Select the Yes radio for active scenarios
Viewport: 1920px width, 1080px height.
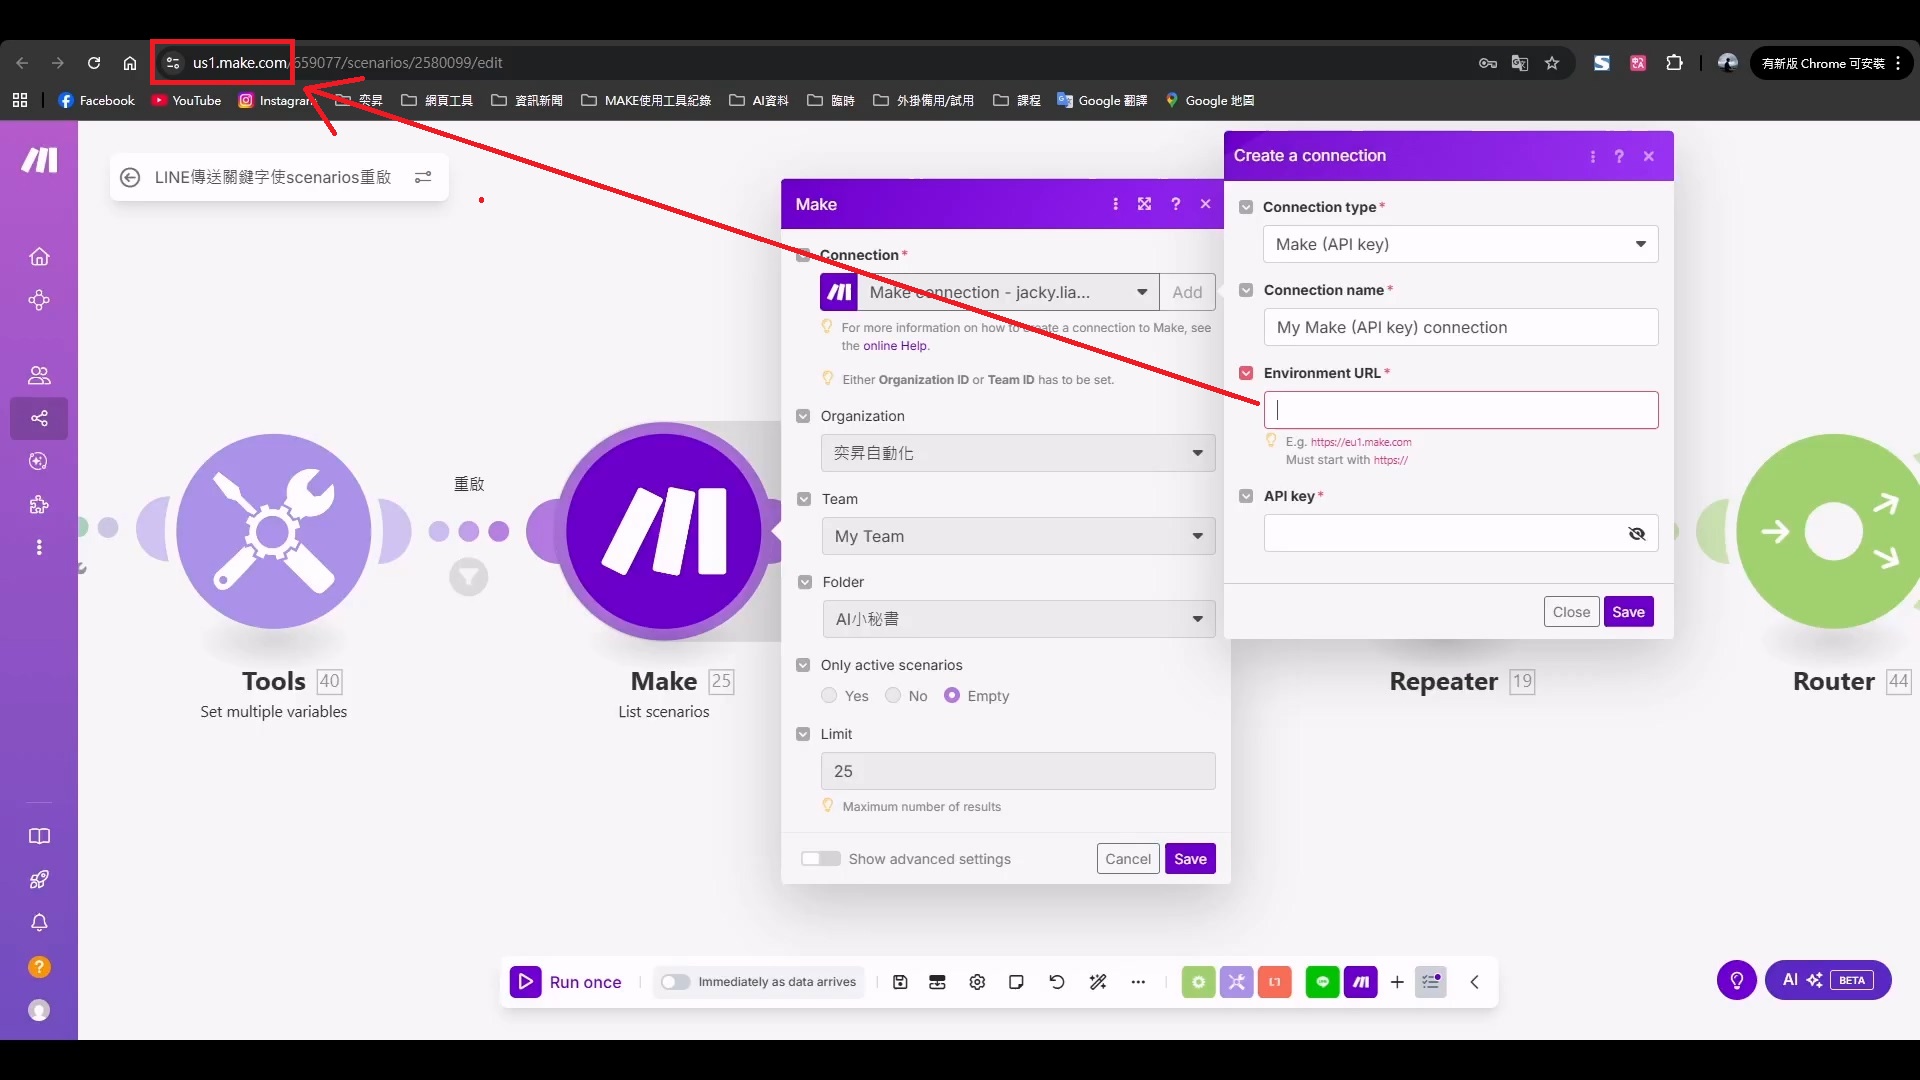click(x=829, y=696)
